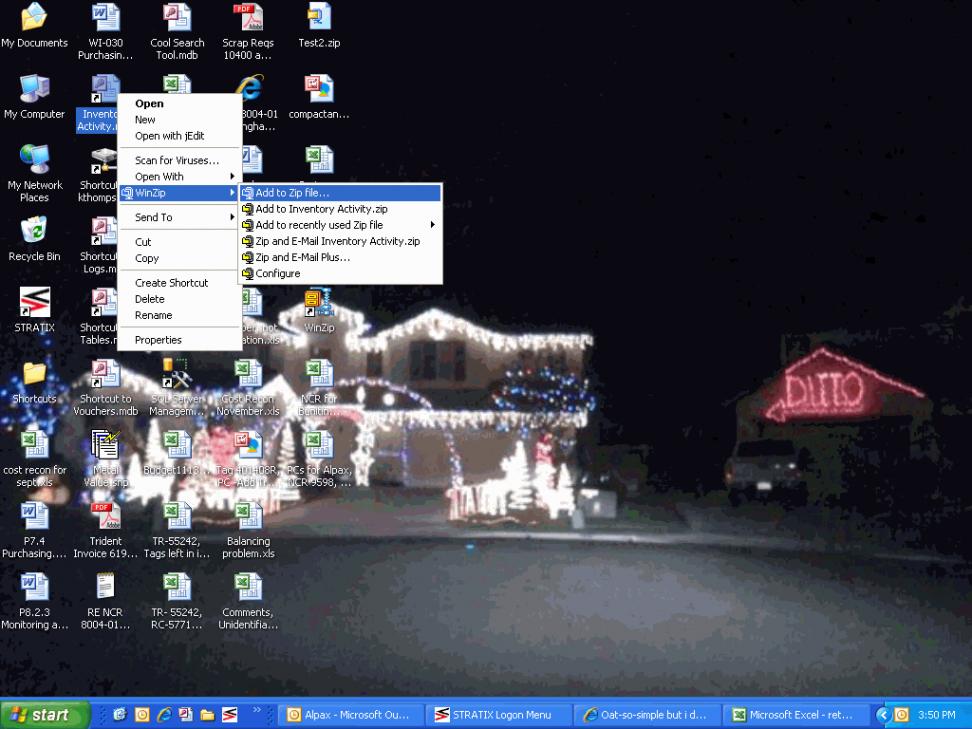Open the Test2.zip archive icon
This screenshot has height=729, width=972.
pos(318,20)
